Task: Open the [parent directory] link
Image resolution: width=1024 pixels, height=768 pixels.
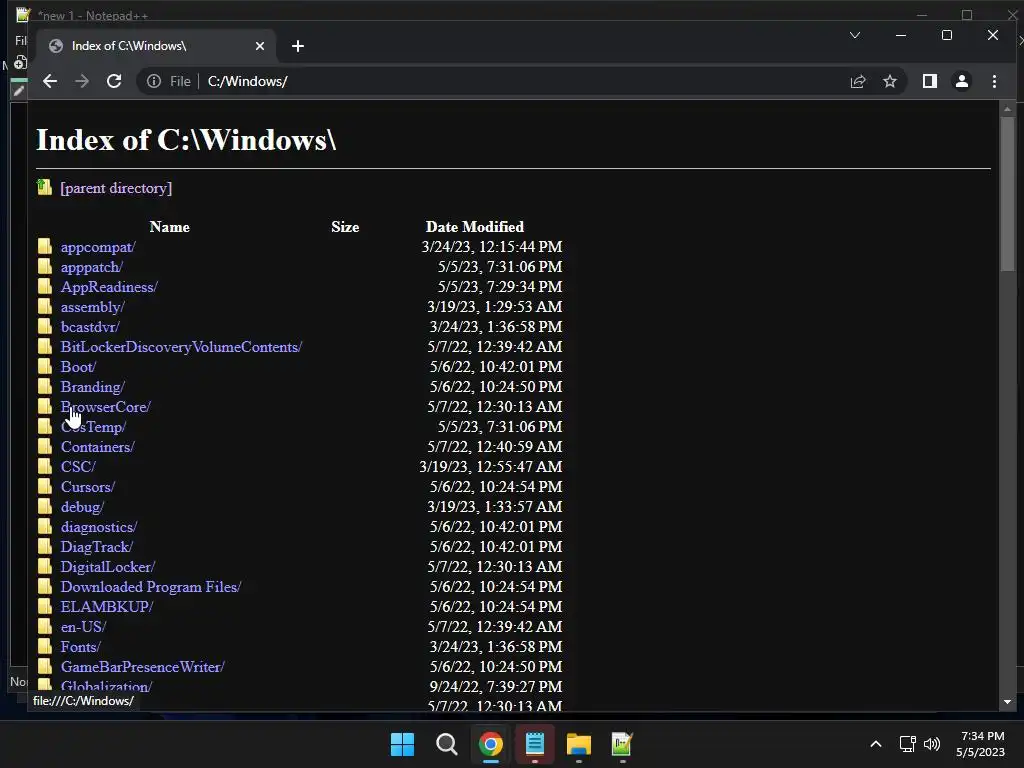Action: 116,188
